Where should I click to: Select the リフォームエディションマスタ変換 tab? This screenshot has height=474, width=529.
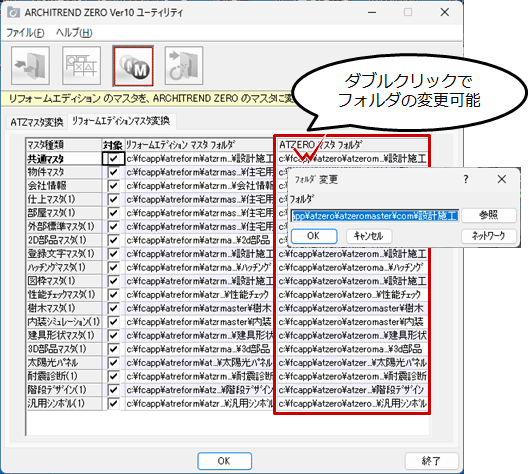point(121,121)
